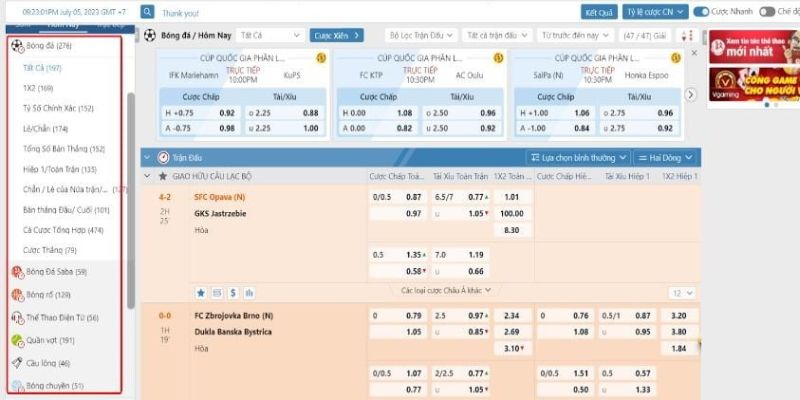Click the Kết Quả button
The height and width of the screenshot is (400, 800).
(599, 12)
